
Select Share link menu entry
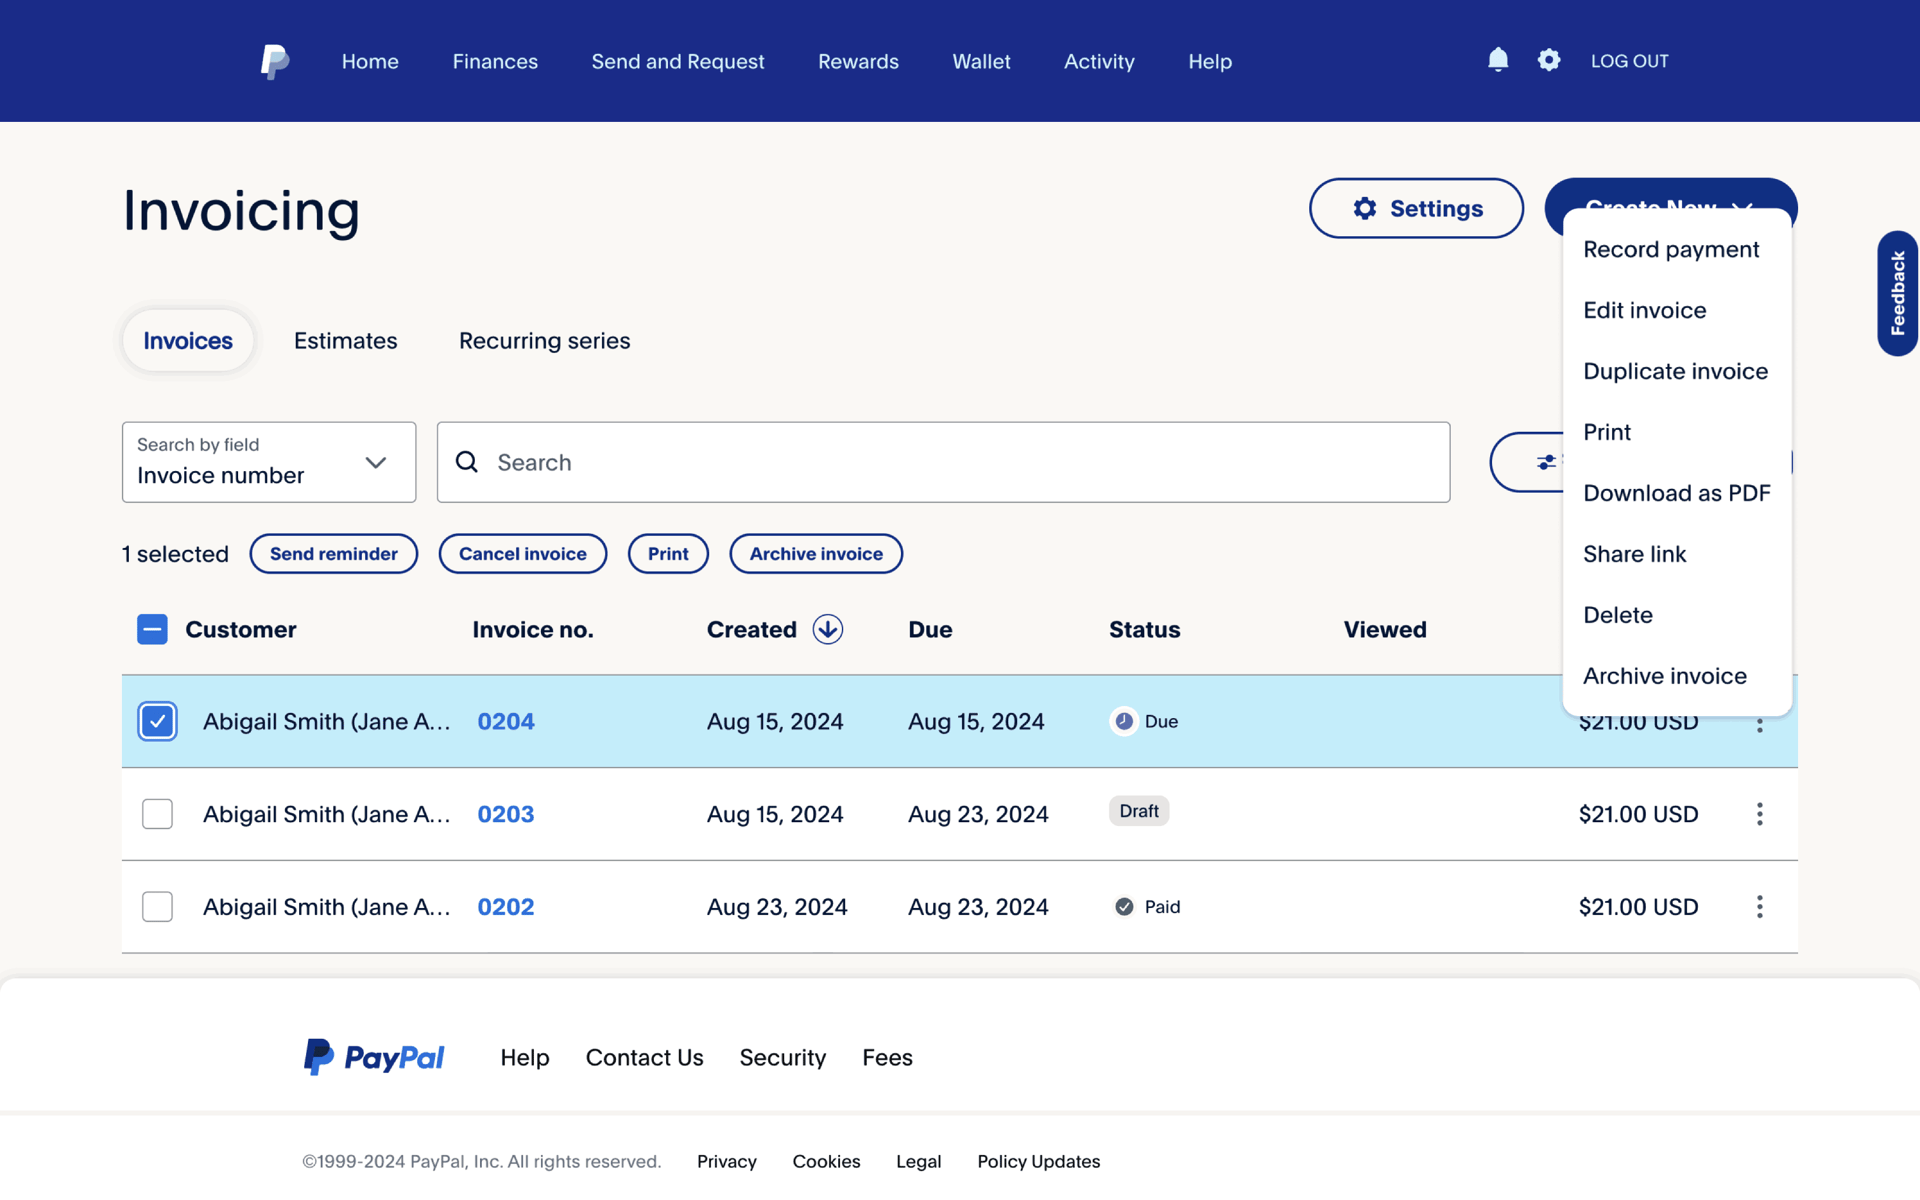(x=1634, y=554)
